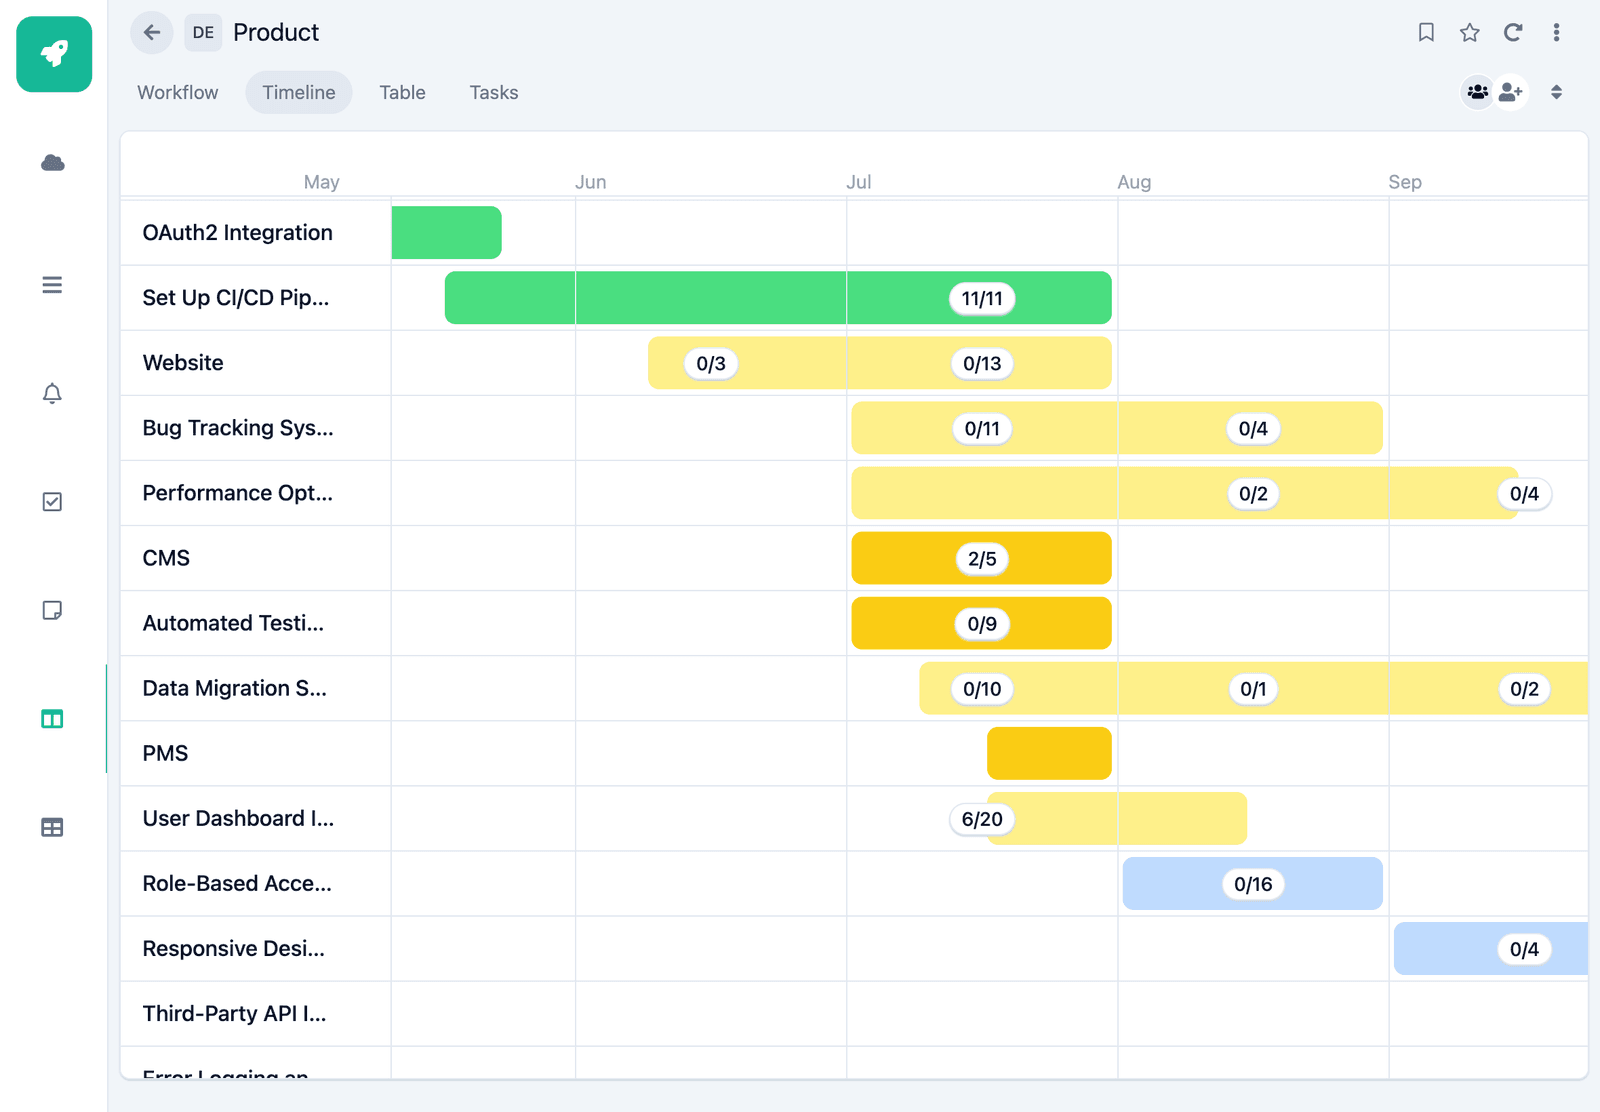This screenshot has width=1600, height=1112.
Task: Click the Sep month header
Action: [1405, 182]
